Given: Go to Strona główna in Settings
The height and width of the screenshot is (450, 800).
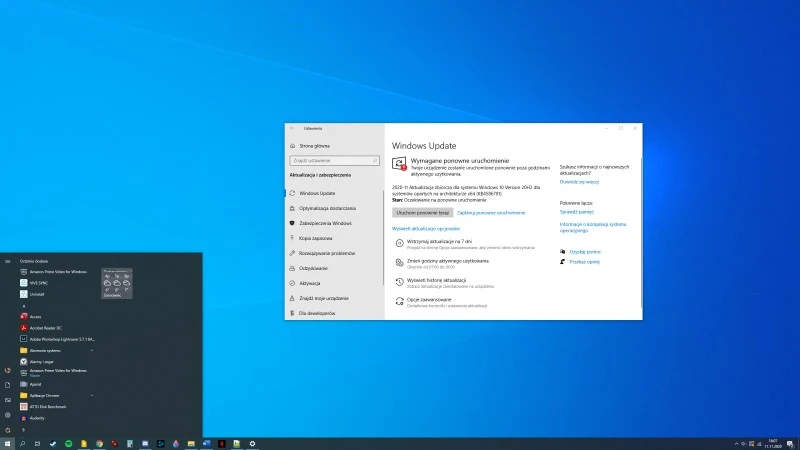Looking at the screenshot, I should pos(314,146).
